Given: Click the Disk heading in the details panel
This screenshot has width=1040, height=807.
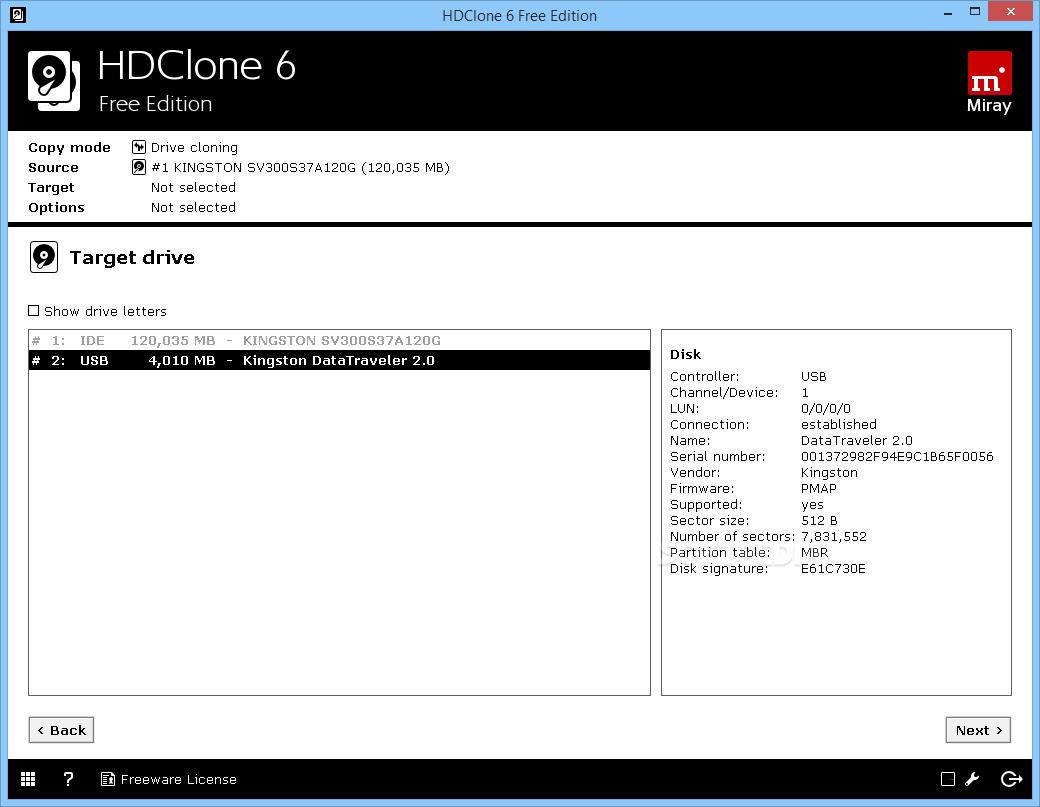Looking at the screenshot, I should (685, 354).
